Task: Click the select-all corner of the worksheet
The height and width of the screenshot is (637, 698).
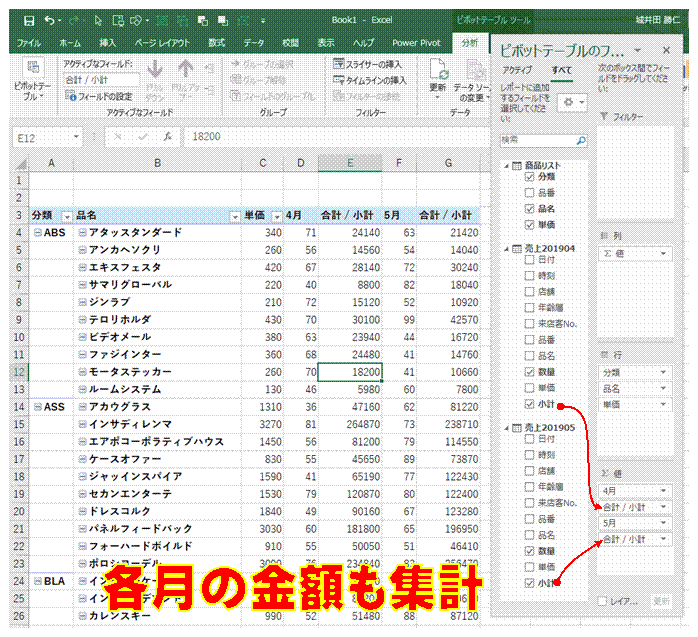Action: (20, 164)
